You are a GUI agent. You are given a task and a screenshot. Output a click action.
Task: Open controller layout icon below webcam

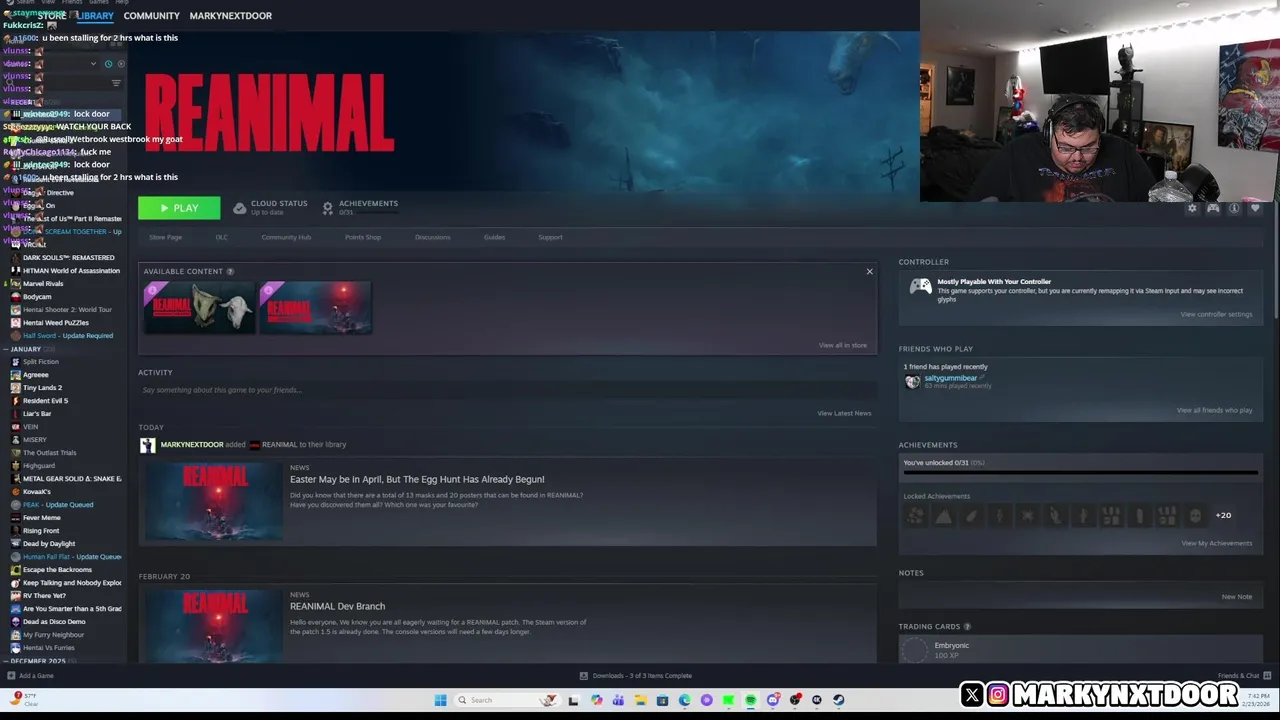(1213, 208)
